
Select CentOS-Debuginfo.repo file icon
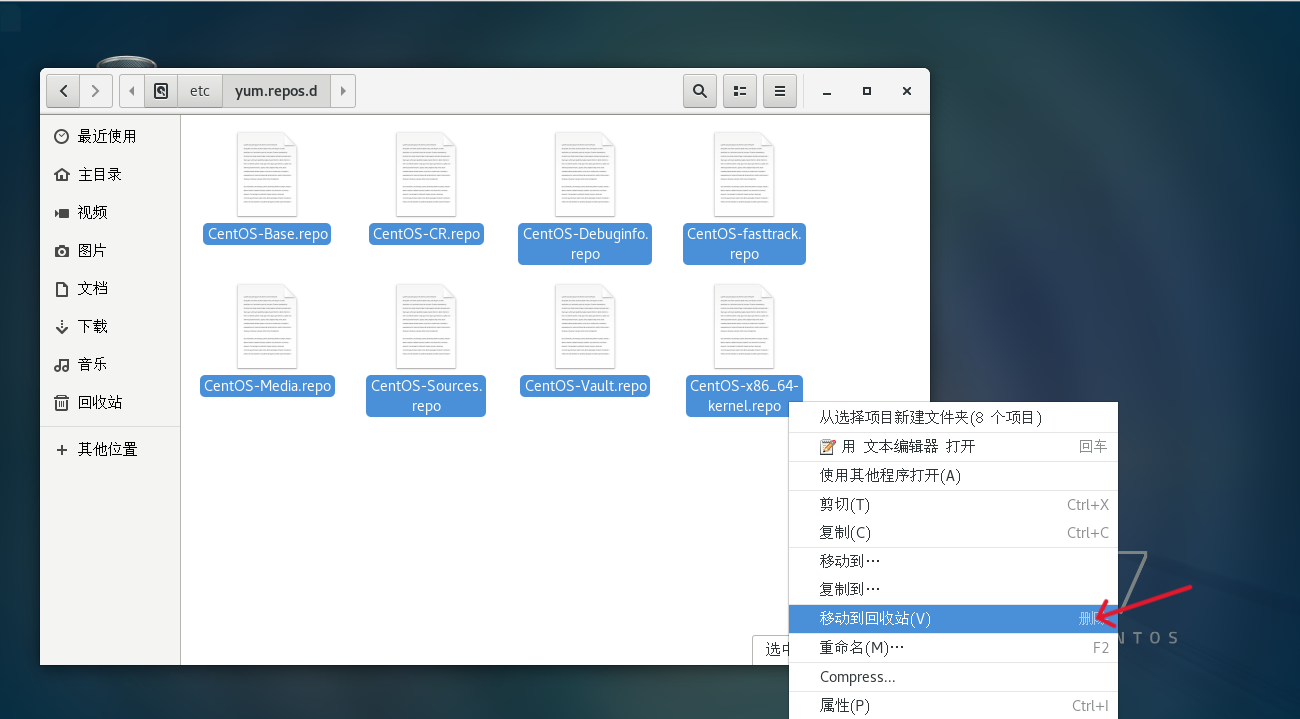[585, 174]
